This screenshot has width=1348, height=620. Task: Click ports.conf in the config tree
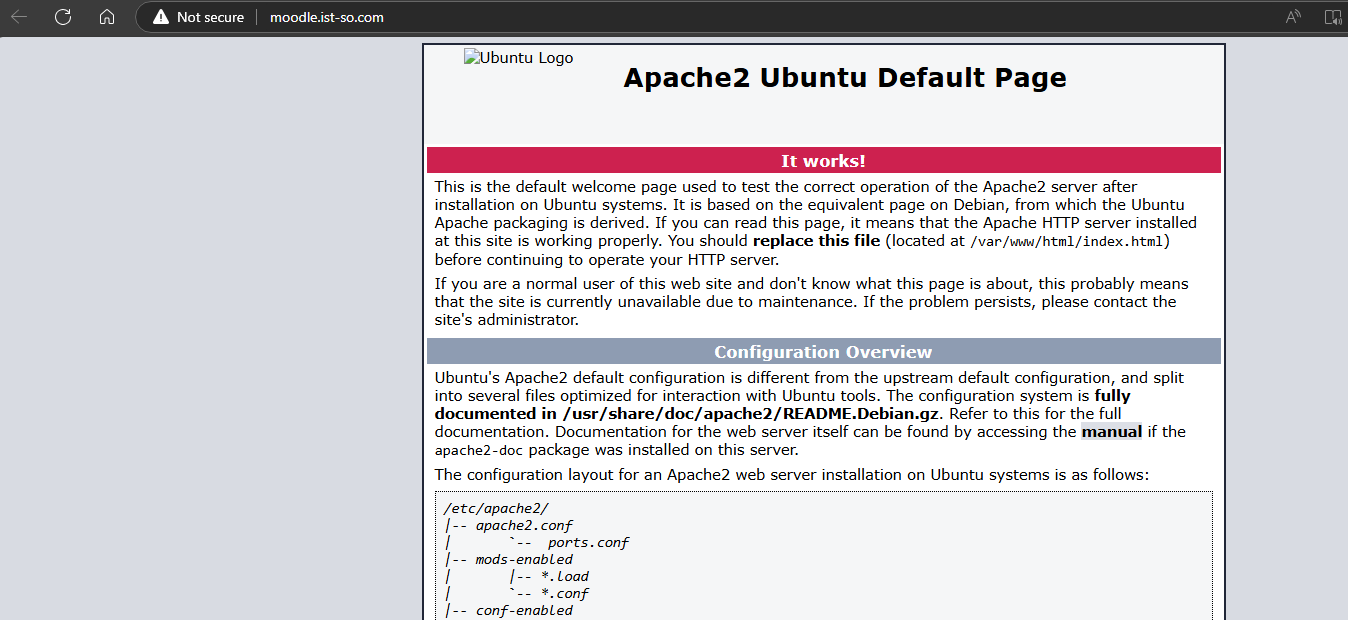[x=588, y=542]
